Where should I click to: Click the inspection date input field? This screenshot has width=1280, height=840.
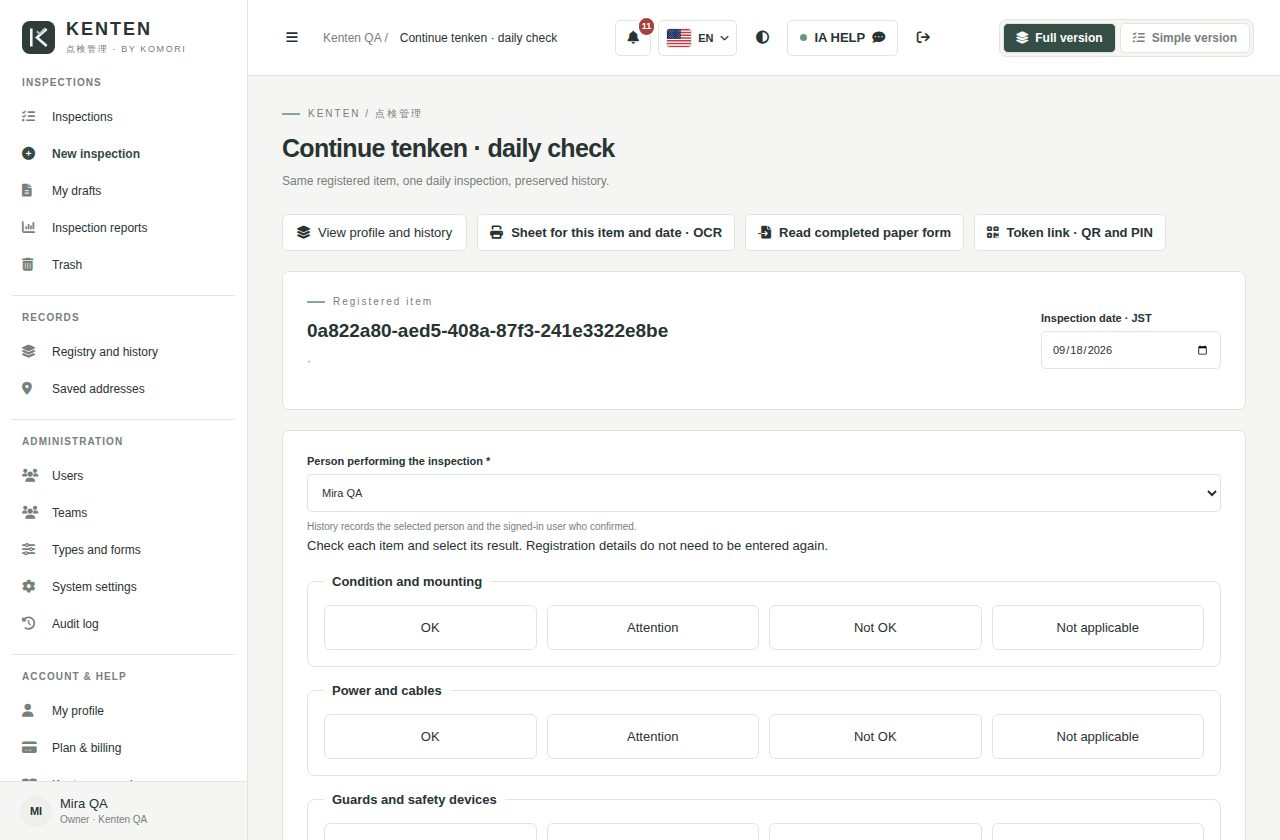1131,350
